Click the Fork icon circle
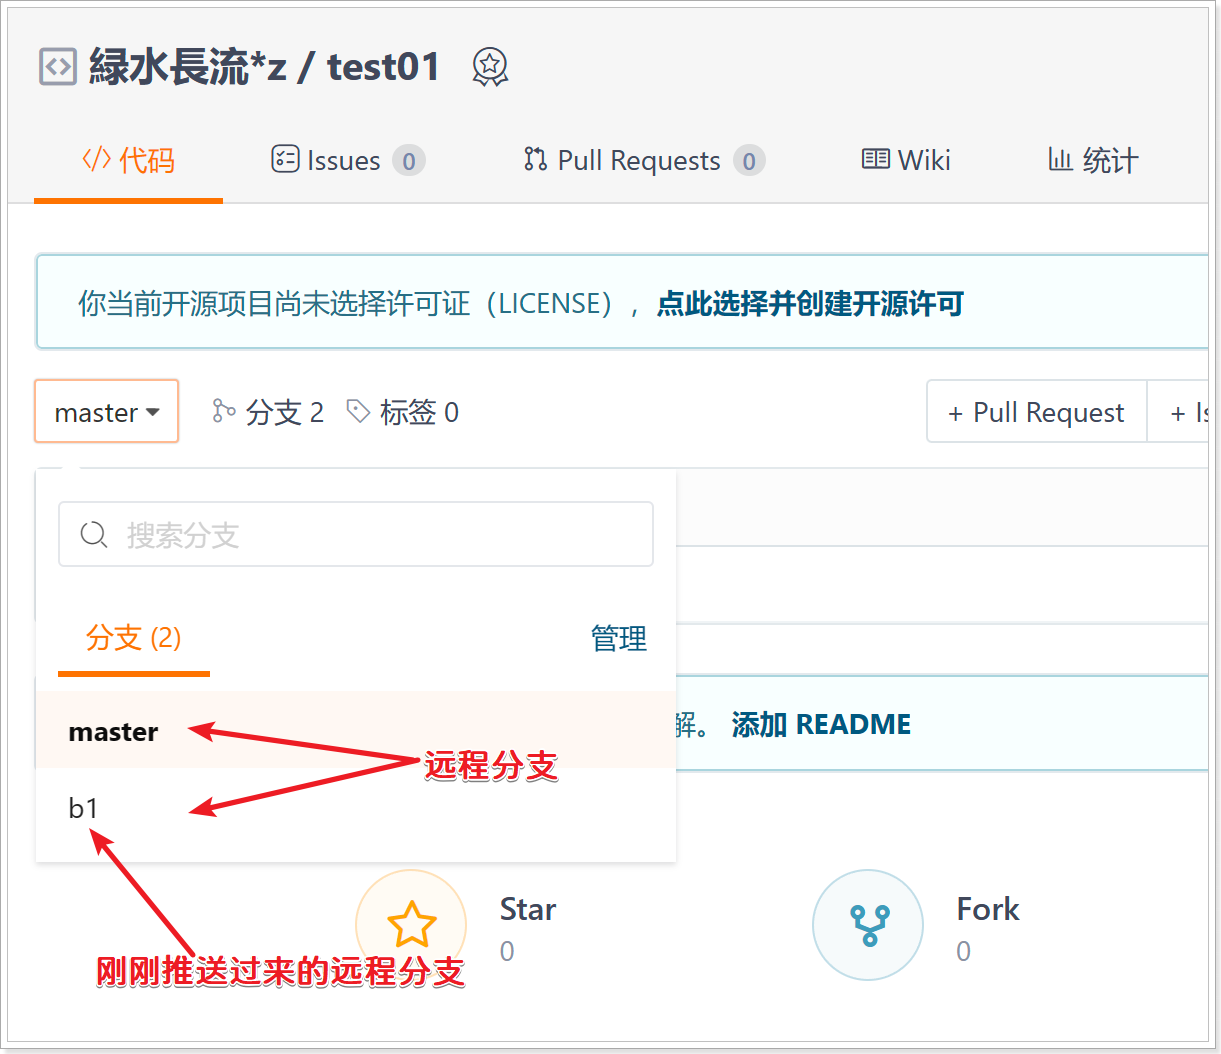Screen dimensions: 1221x1054 pyautogui.click(x=867, y=924)
